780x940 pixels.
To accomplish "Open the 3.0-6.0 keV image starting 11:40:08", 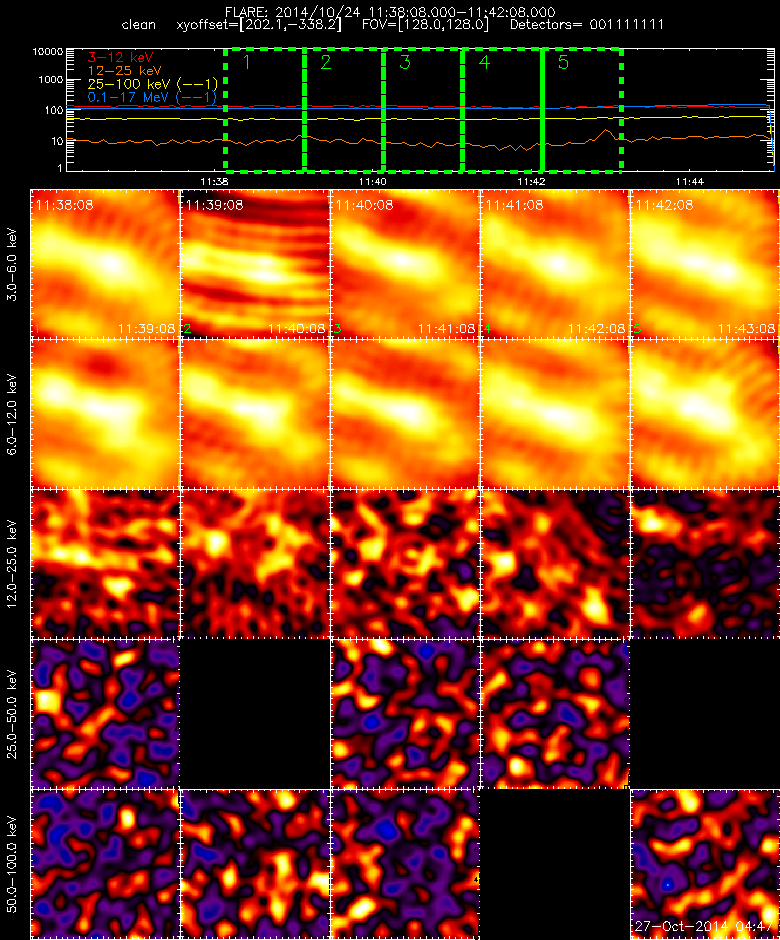I will point(405,264).
